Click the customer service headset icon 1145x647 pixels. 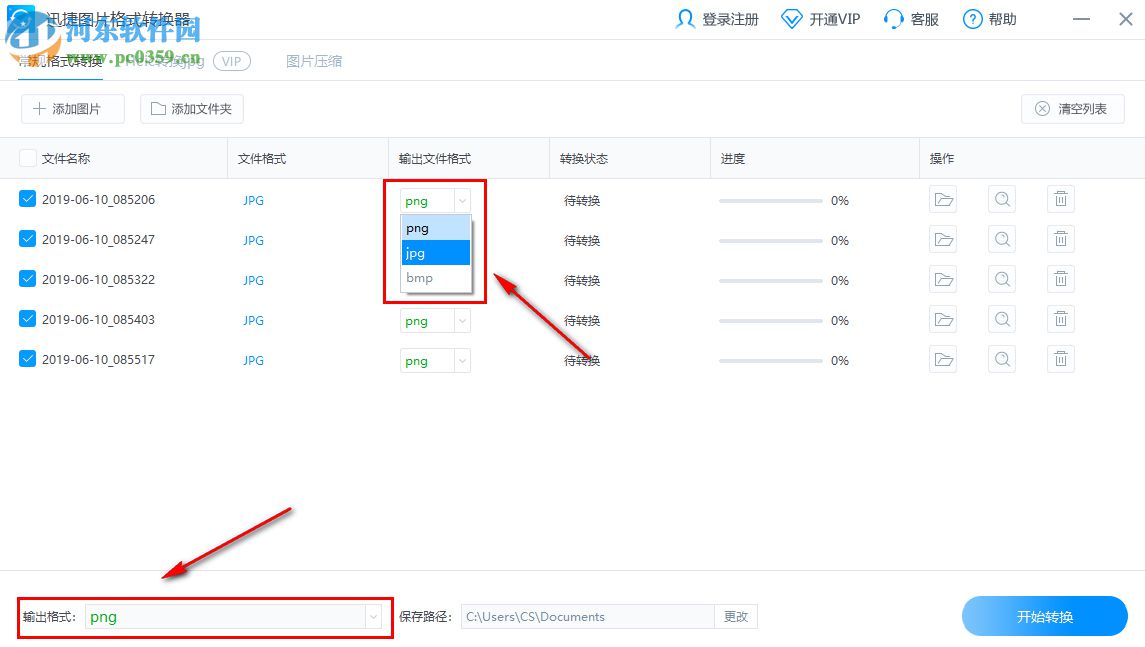[x=893, y=19]
